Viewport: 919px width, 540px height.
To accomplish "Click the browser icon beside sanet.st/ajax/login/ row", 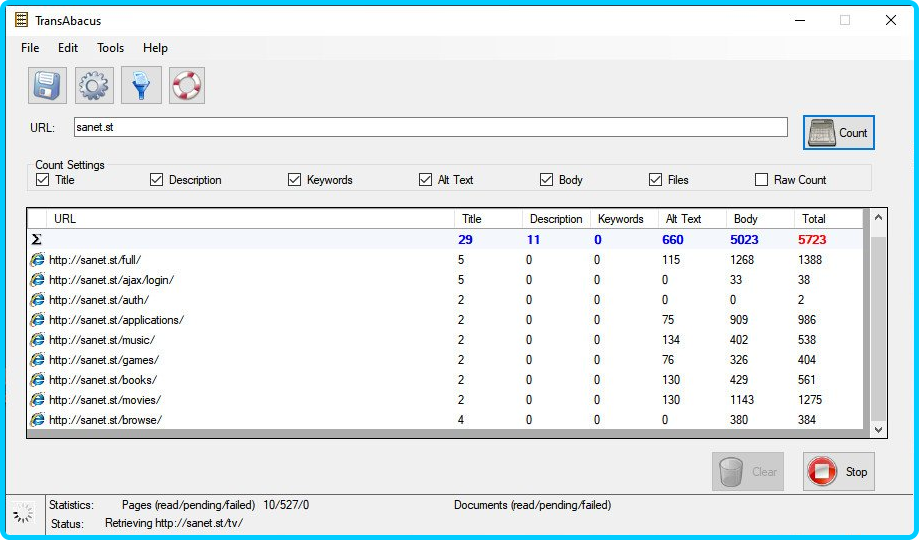I will (x=38, y=280).
